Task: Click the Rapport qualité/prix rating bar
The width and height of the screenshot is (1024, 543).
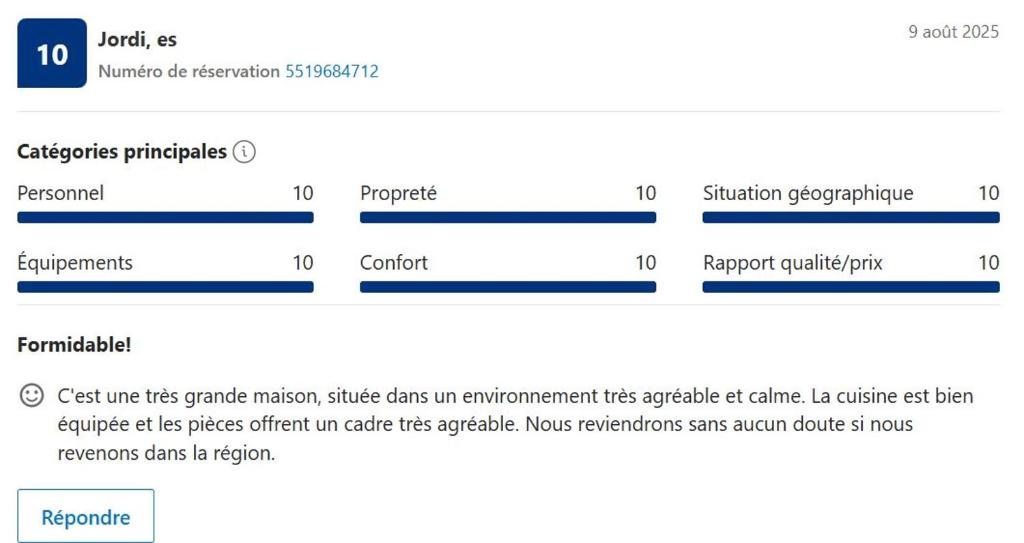Action: pyautogui.click(x=851, y=287)
